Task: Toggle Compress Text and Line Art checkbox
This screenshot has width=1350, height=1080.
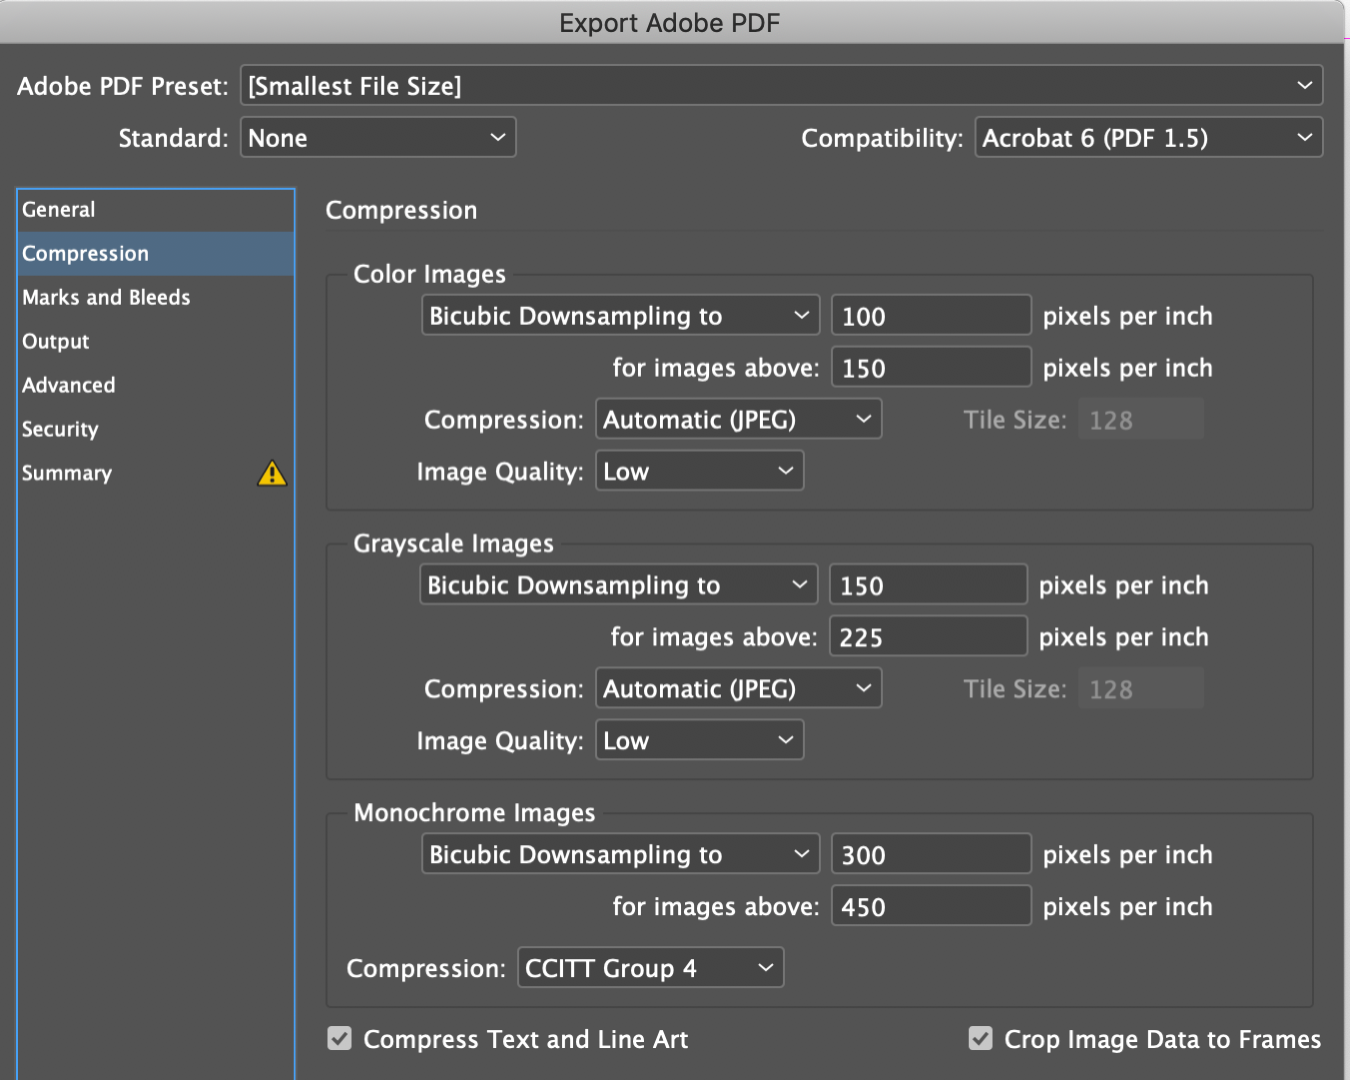Action: tap(340, 1039)
